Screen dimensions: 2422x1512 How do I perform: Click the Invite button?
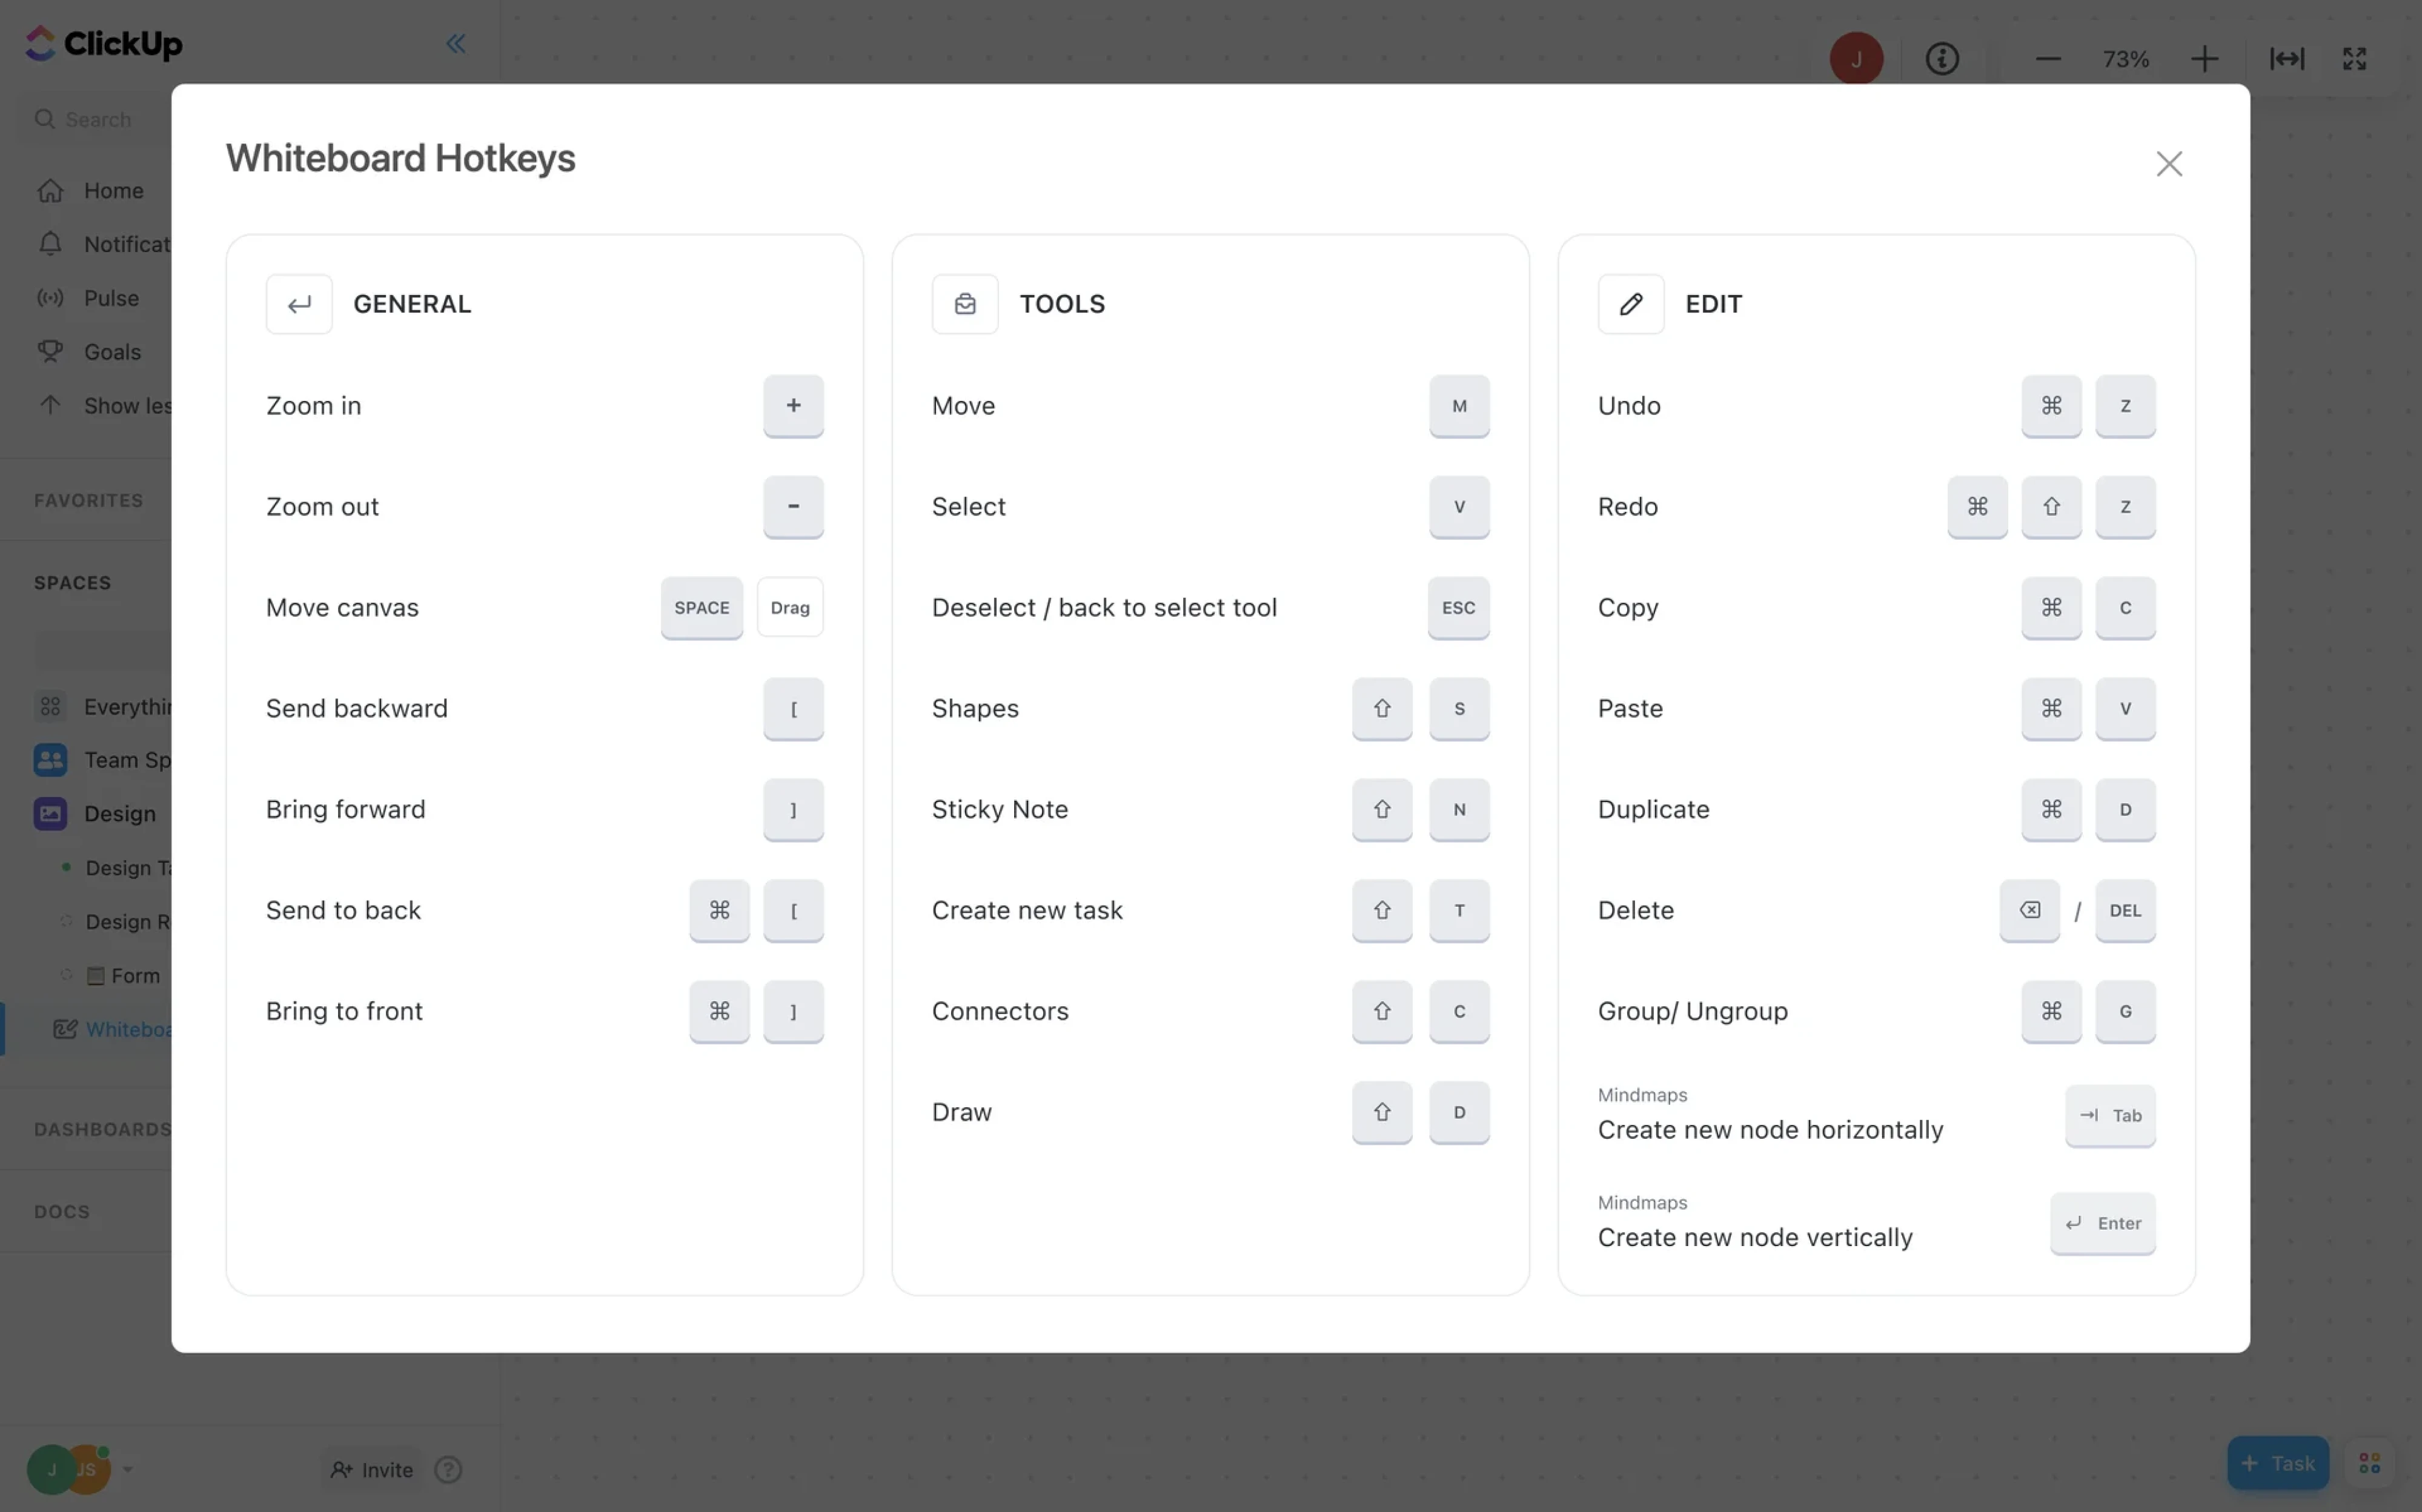pos(371,1469)
